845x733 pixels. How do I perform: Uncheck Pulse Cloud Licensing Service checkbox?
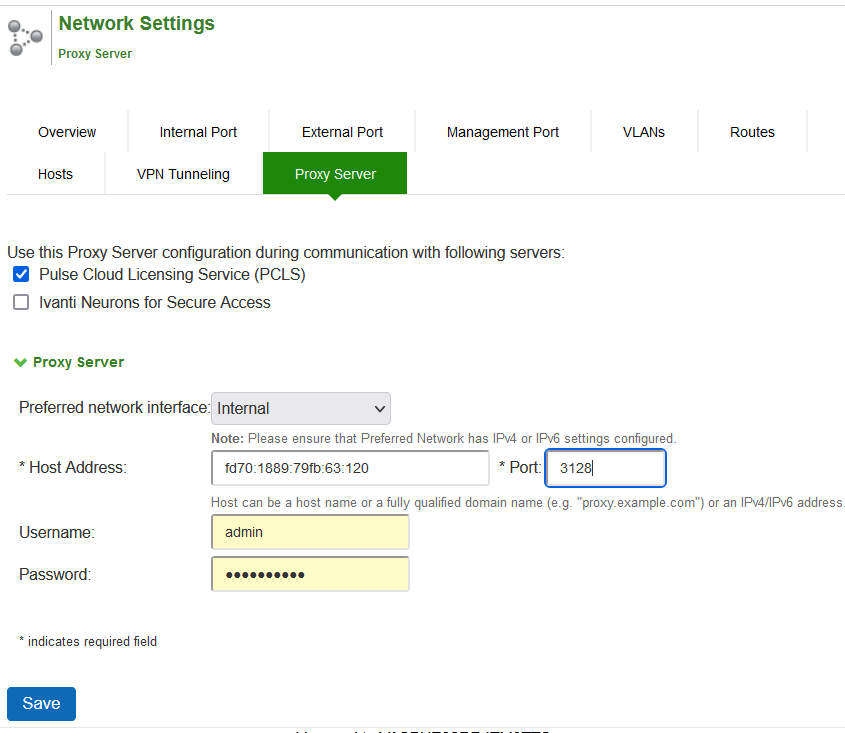21,274
